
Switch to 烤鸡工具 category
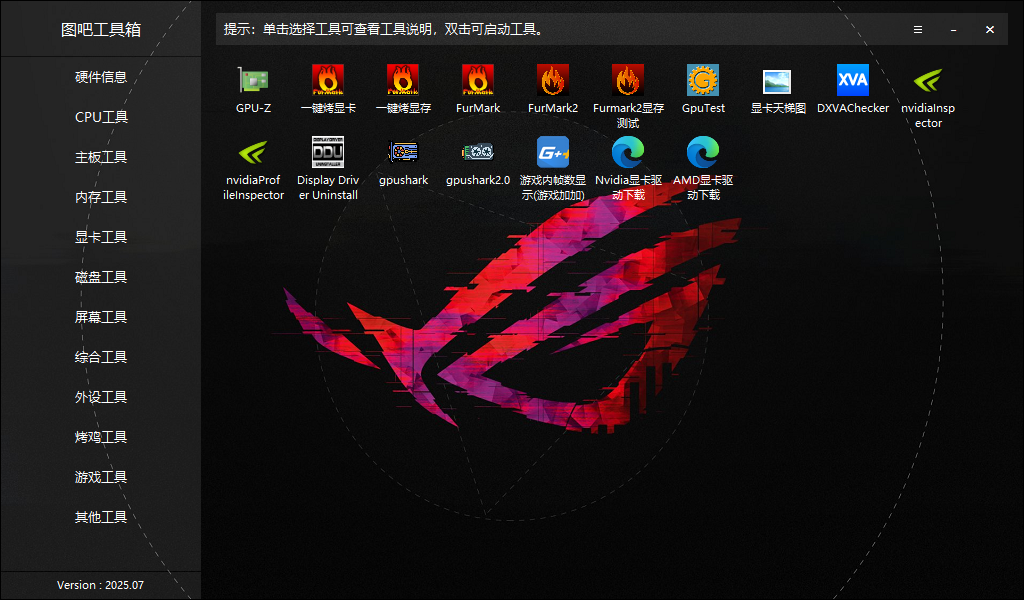(101, 437)
